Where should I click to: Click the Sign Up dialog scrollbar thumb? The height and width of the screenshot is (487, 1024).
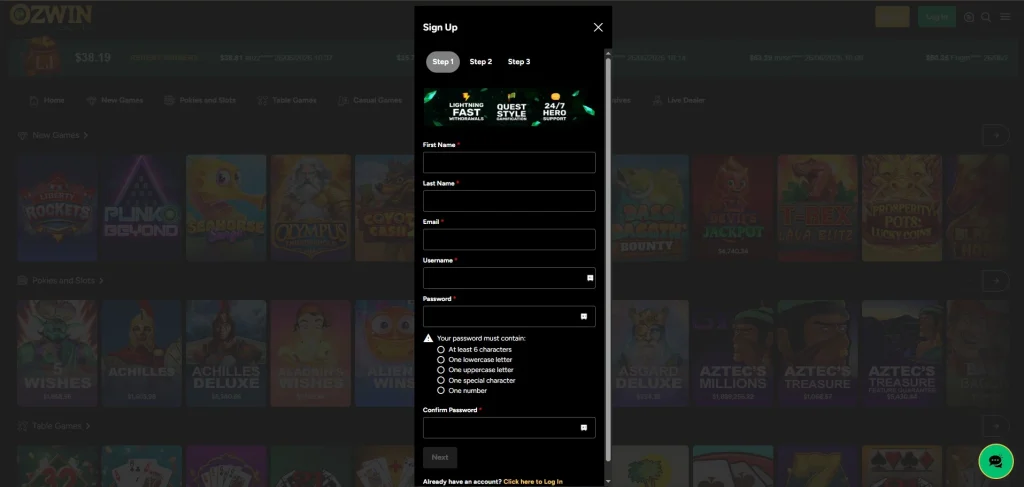pyautogui.click(x=608, y=260)
